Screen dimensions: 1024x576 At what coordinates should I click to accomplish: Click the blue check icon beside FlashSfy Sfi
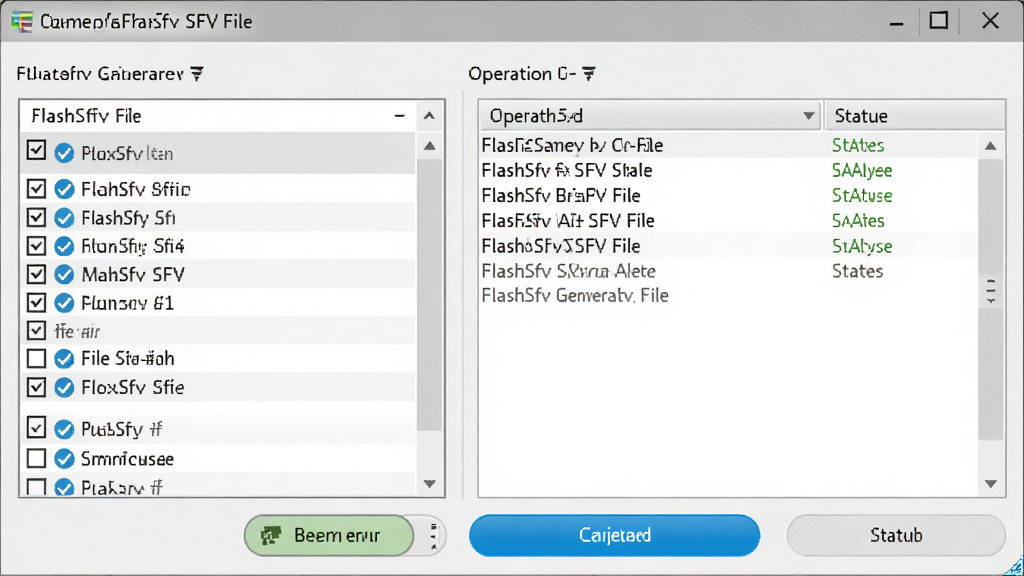tap(64, 217)
